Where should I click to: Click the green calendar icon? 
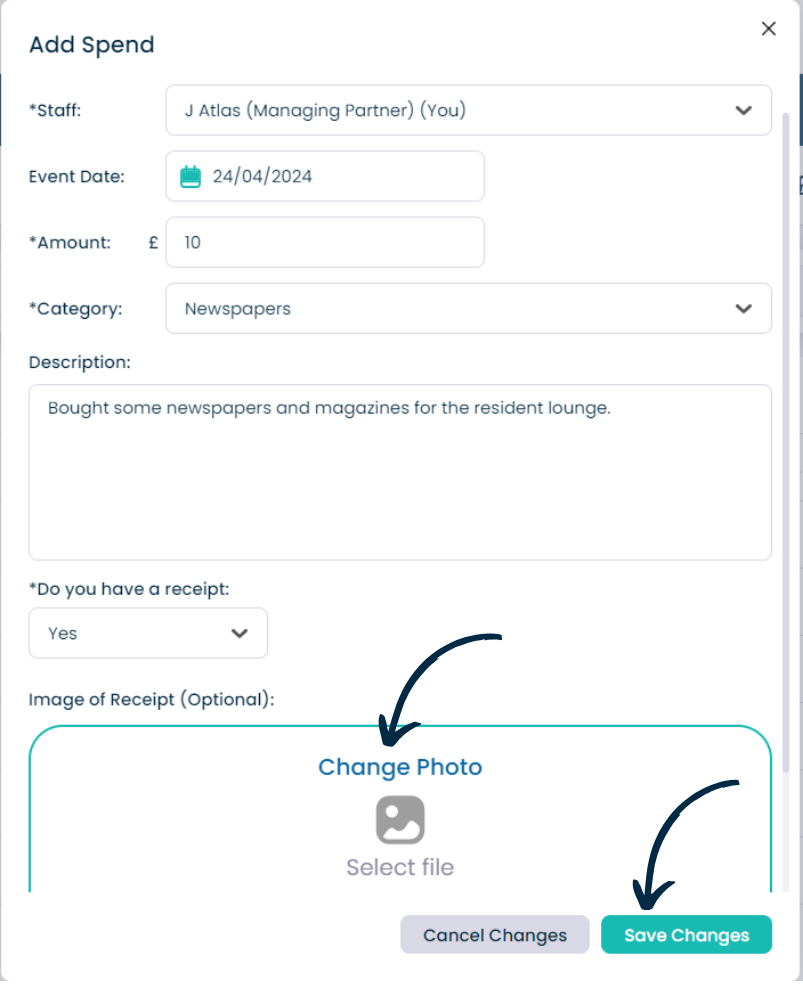click(190, 176)
